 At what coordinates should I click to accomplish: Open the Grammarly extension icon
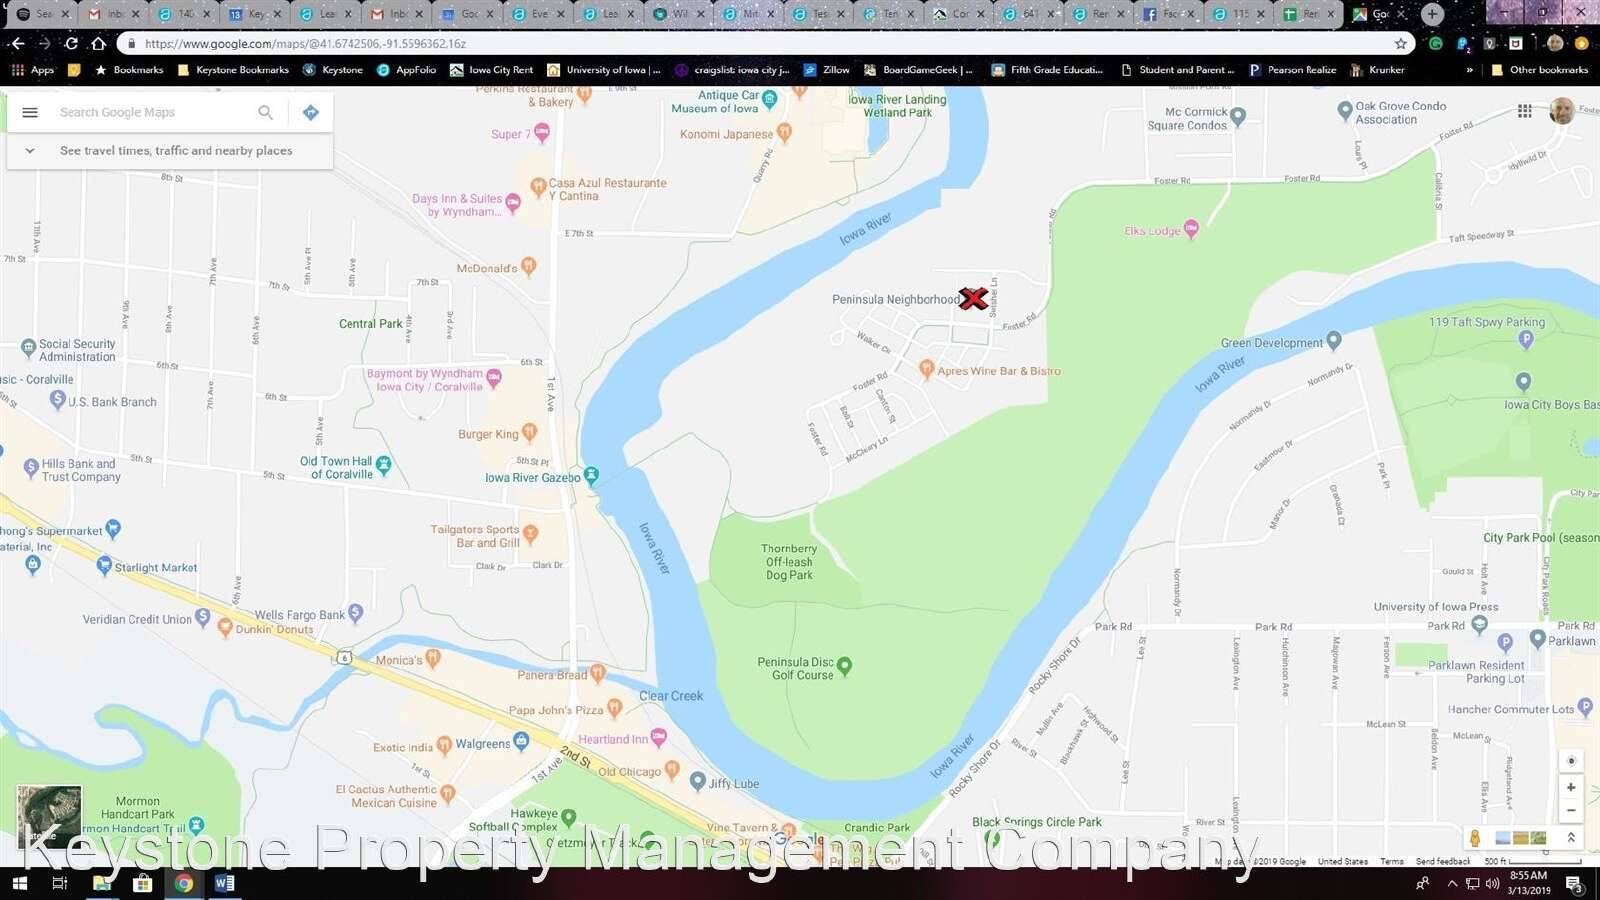coord(1436,43)
